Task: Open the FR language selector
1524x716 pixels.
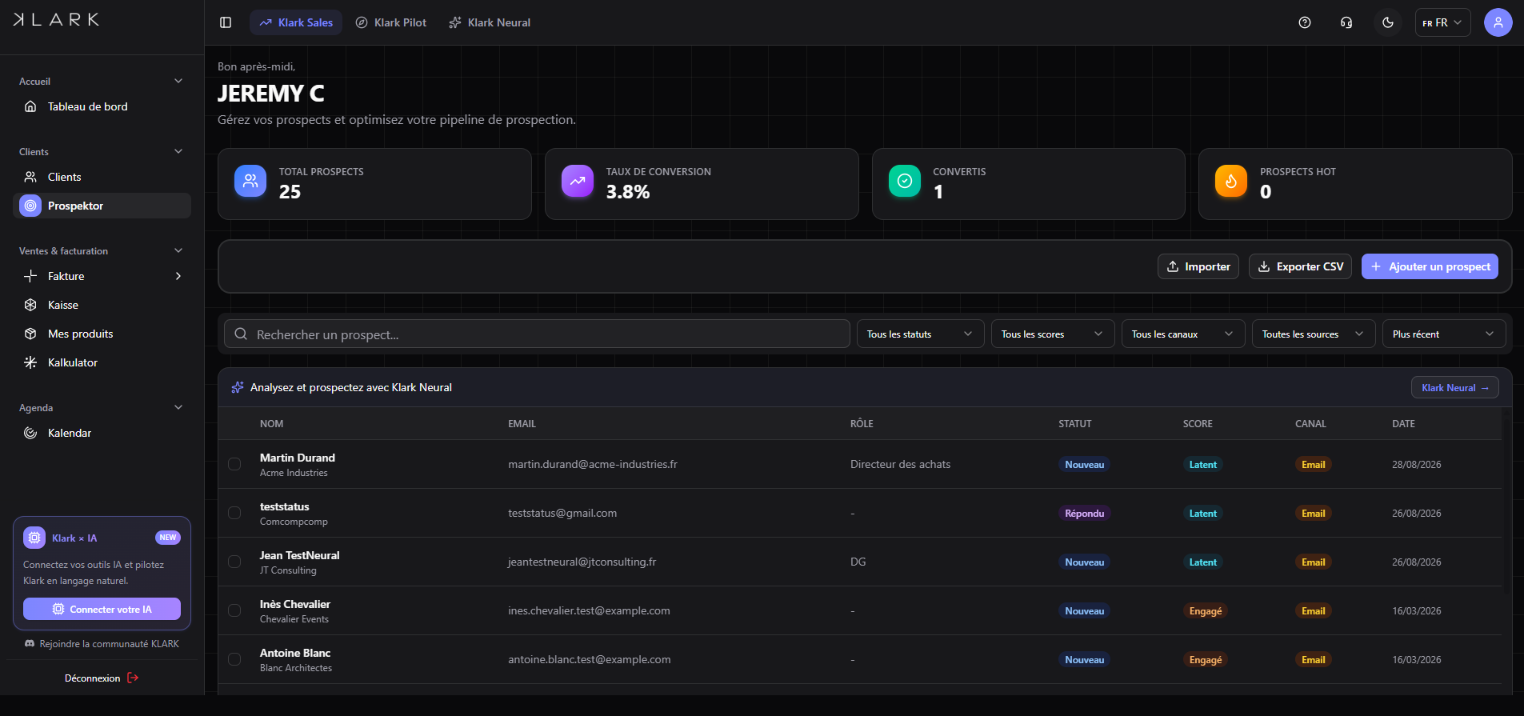Action: (1442, 22)
